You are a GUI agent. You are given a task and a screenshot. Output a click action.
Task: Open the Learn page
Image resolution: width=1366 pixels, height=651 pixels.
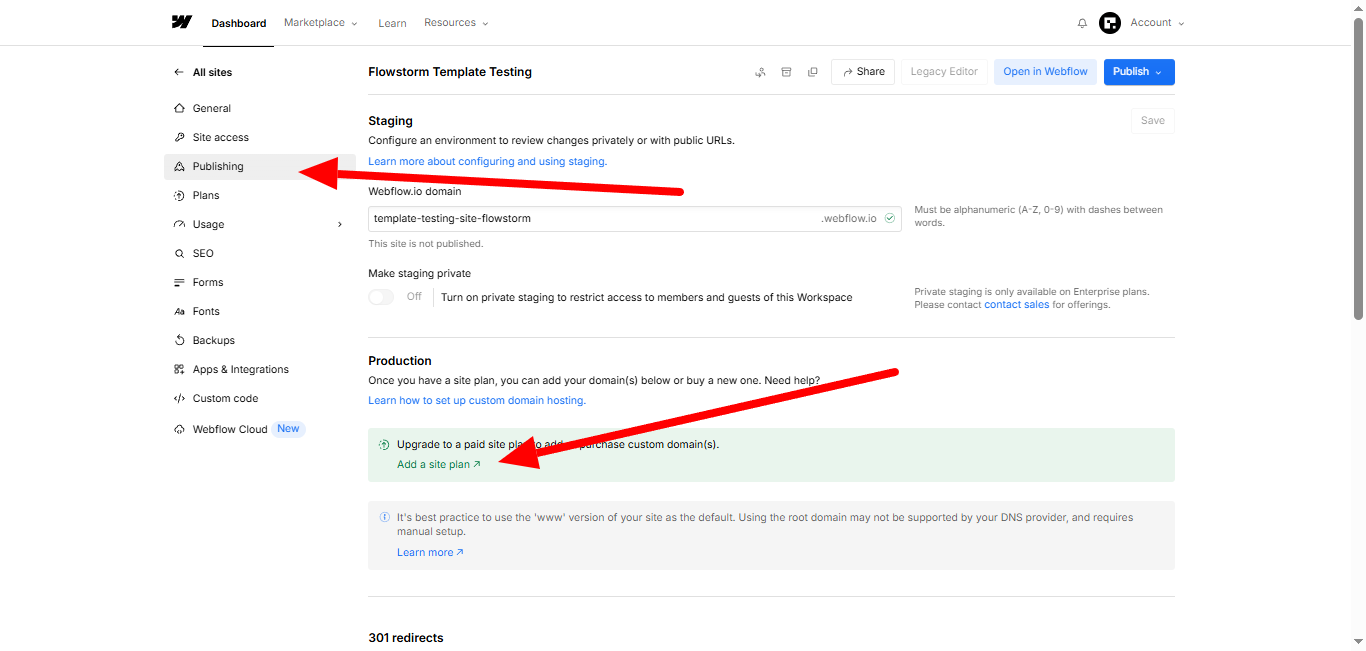pos(392,23)
